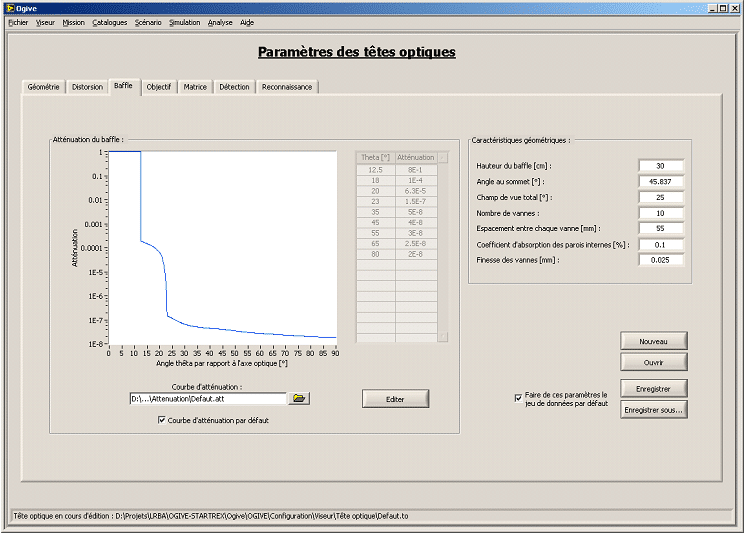This screenshot has height=534, width=744.
Task: Open the Détection tab
Action: pos(234,87)
